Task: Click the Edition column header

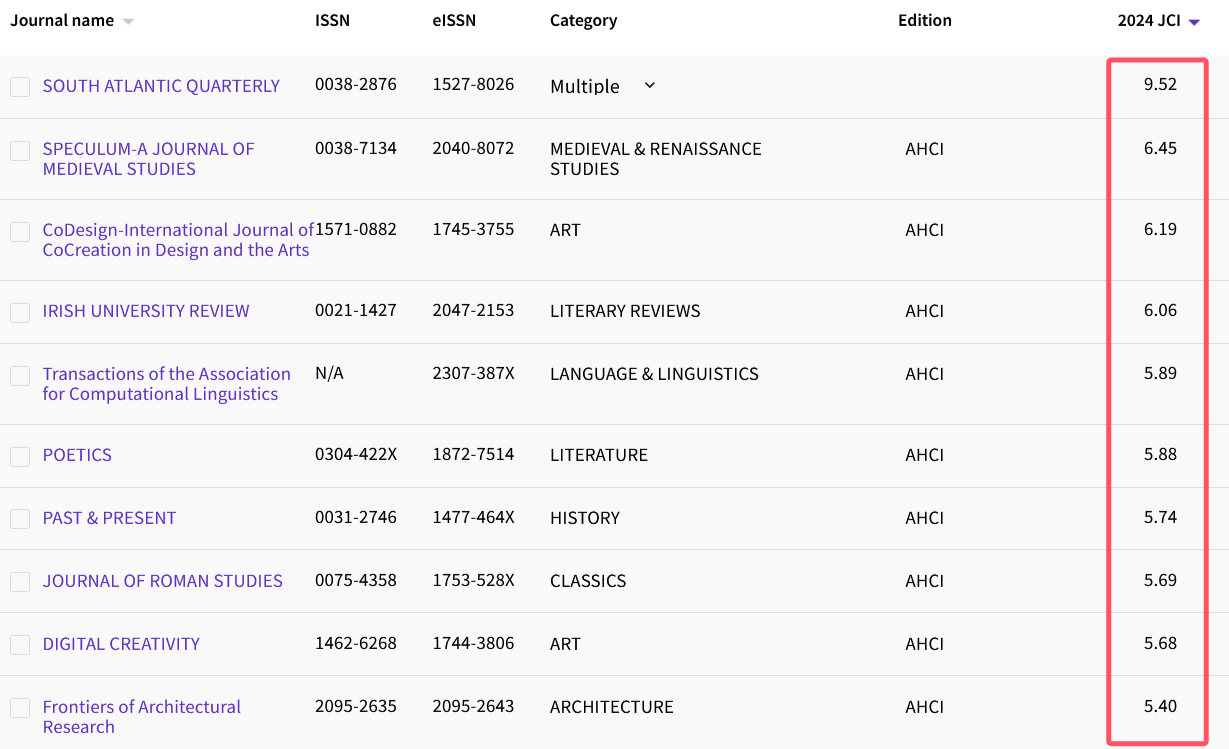Action: (x=924, y=20)
